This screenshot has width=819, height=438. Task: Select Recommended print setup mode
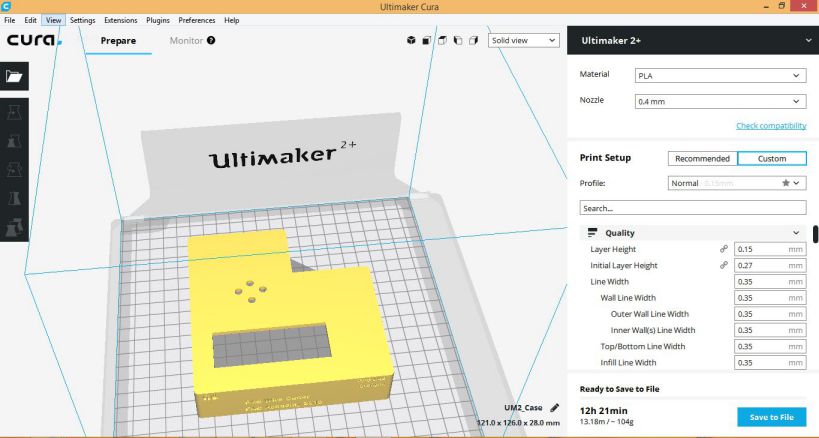tap(703, 159)
